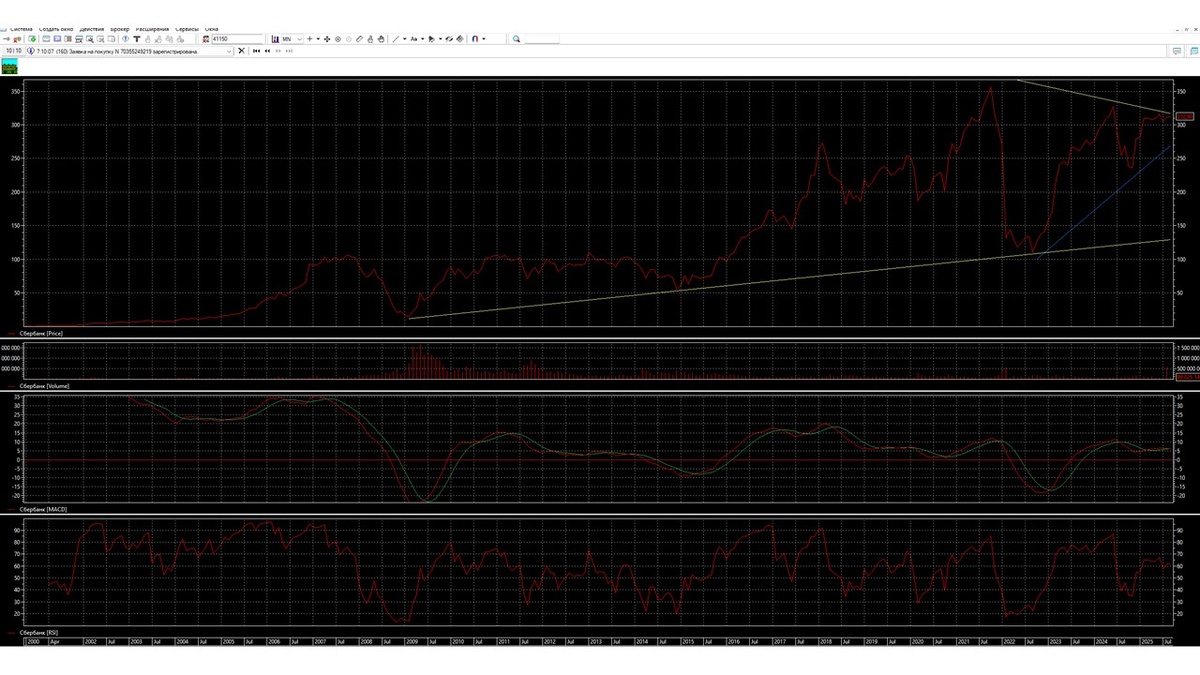This screenshot has width=1200, height=675.
Task: Click the Сбербанк [RSI] legend label
Action: pos(40,633)
